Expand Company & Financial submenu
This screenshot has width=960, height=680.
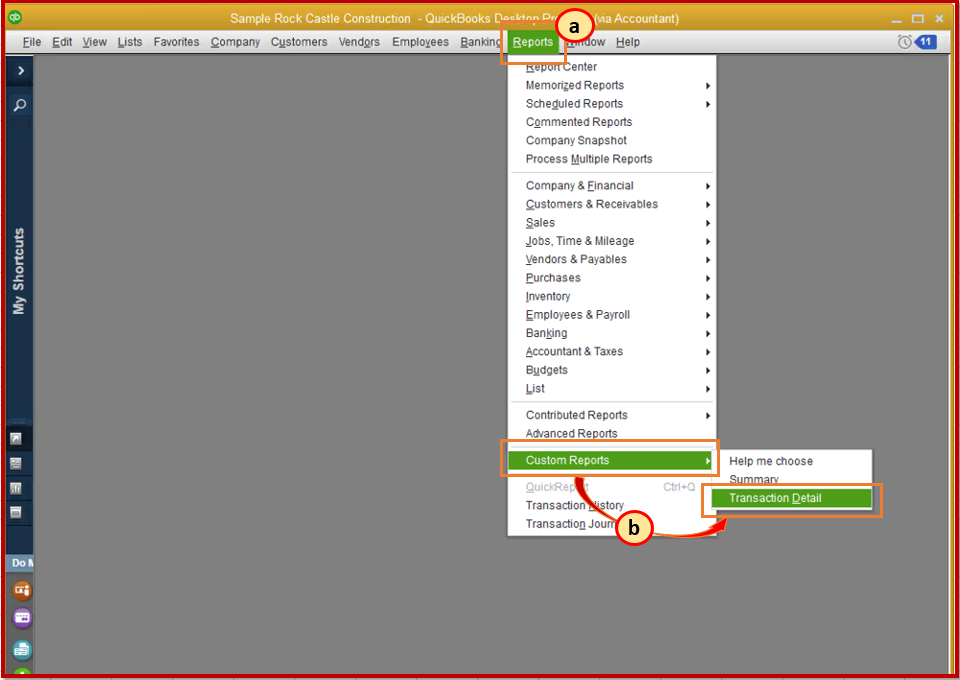[612, 185]
